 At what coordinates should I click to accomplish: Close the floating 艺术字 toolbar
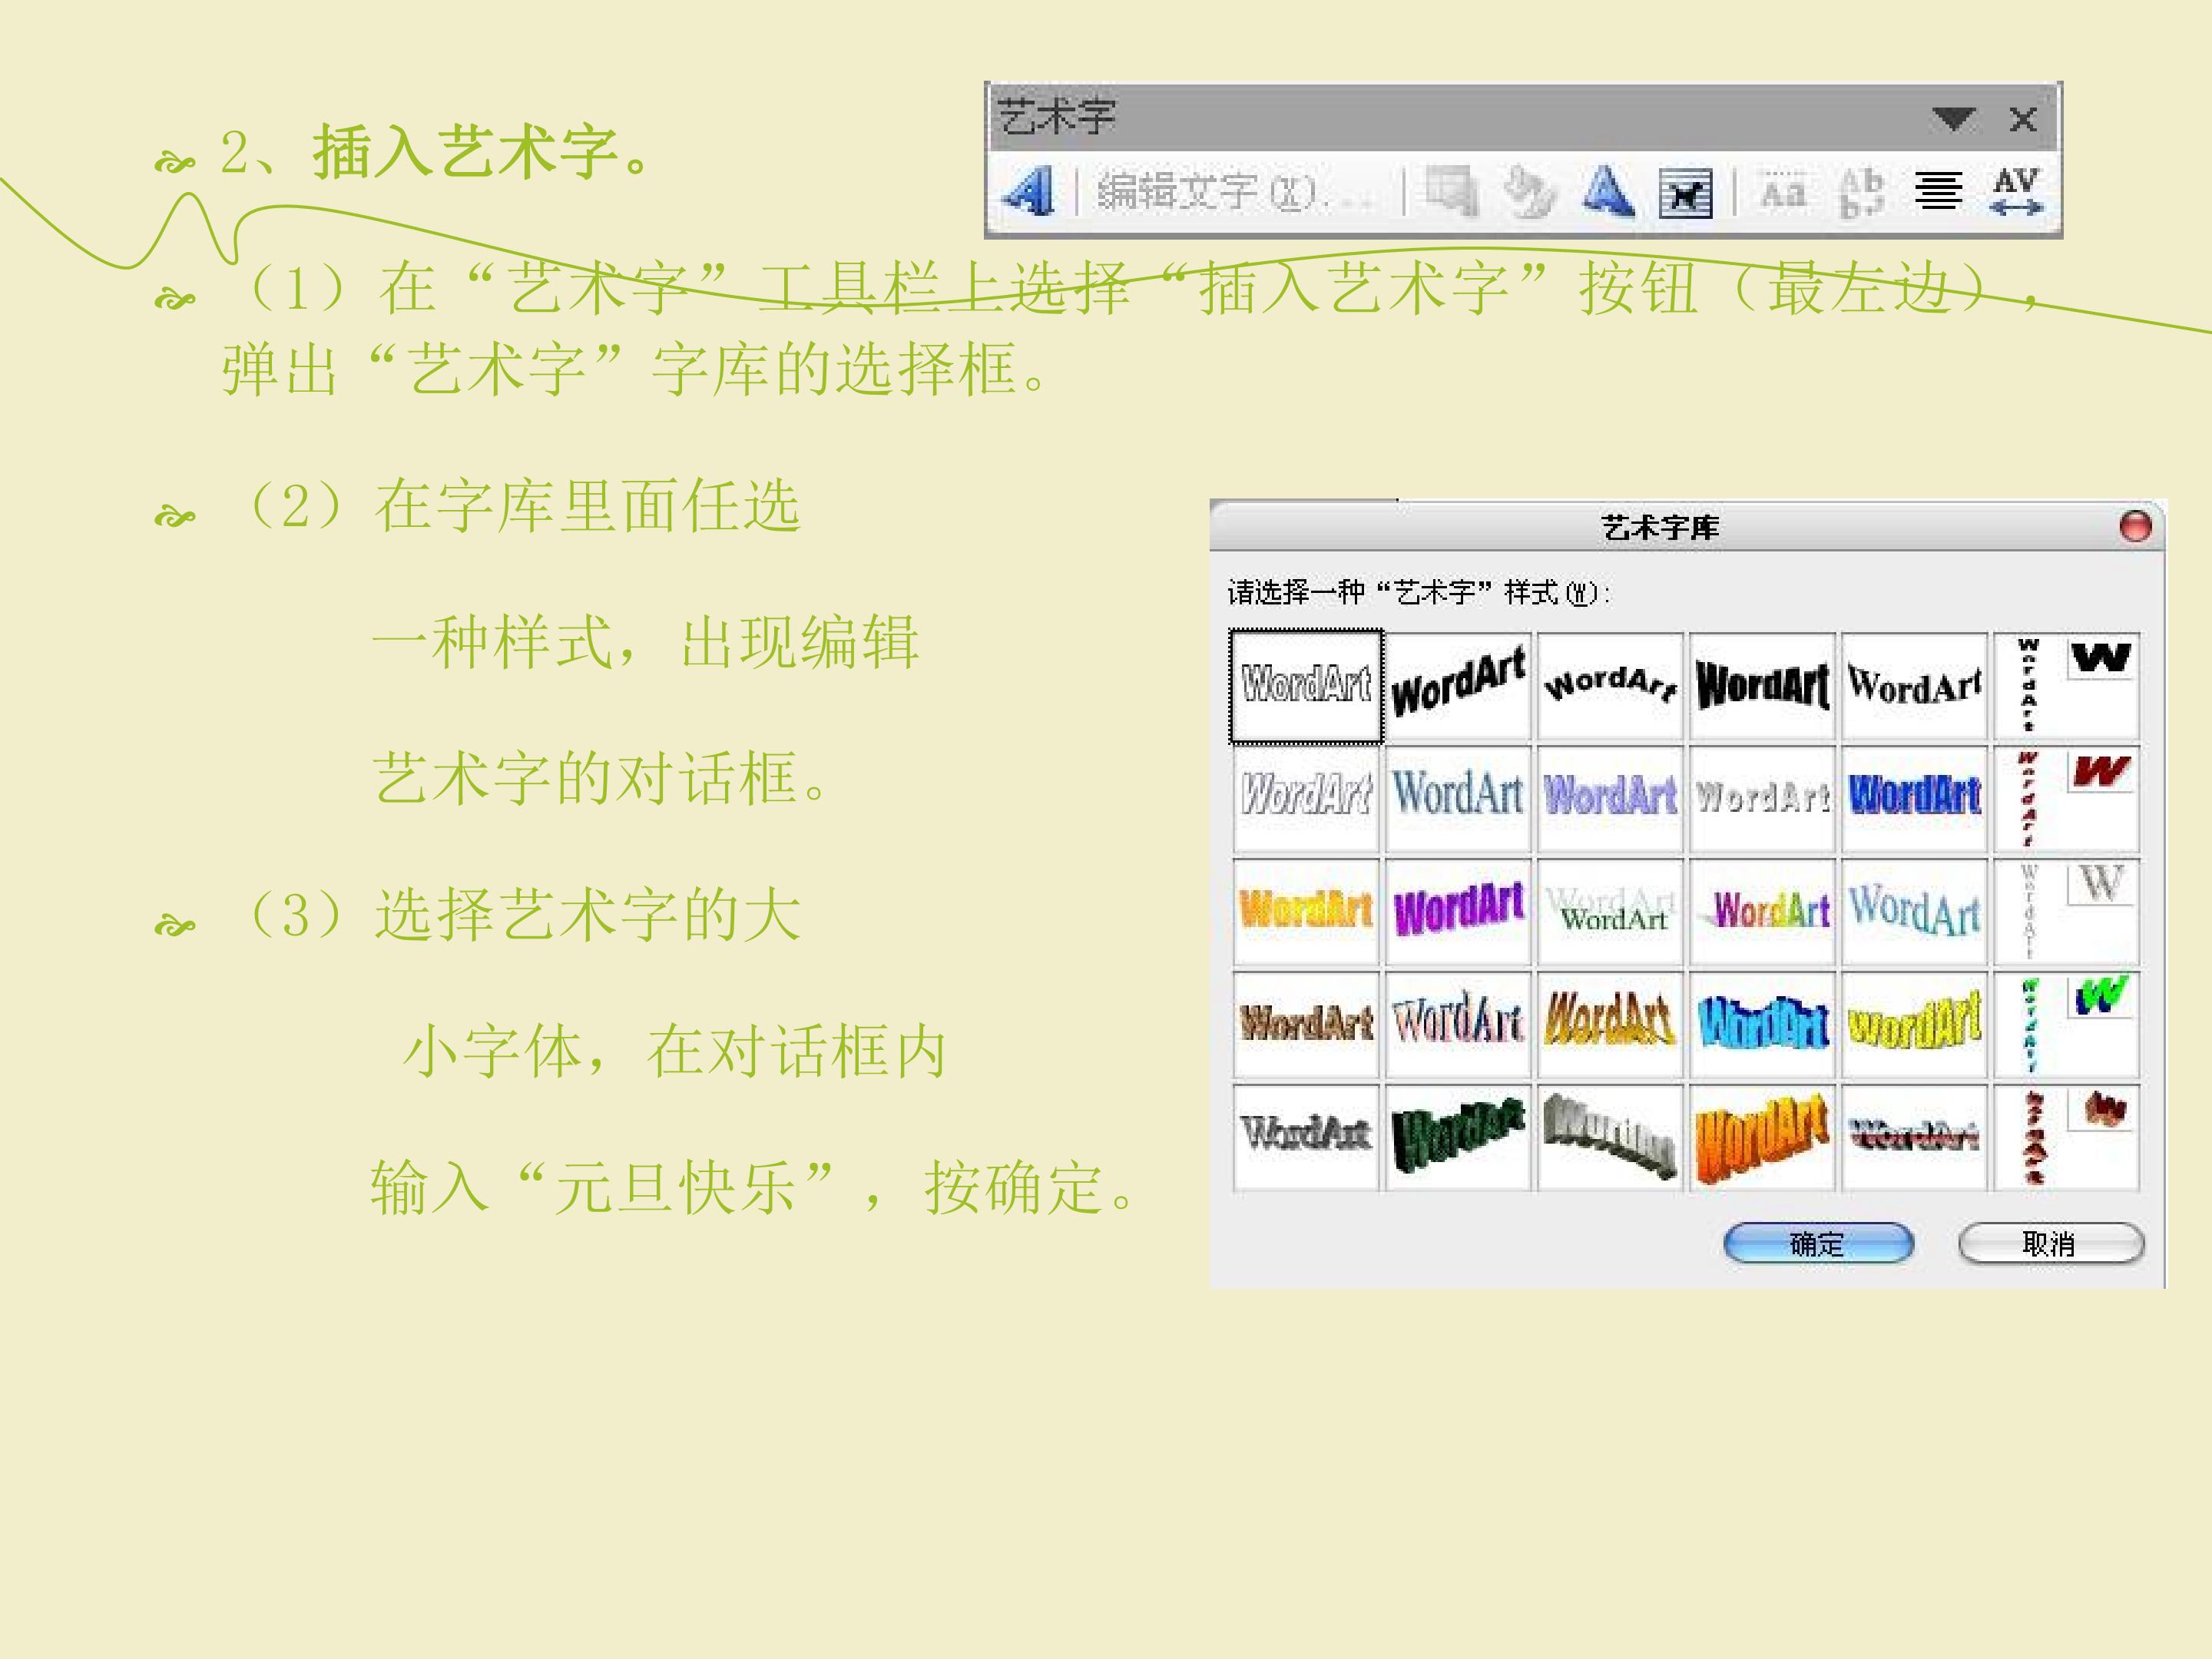coord(2023,120)
